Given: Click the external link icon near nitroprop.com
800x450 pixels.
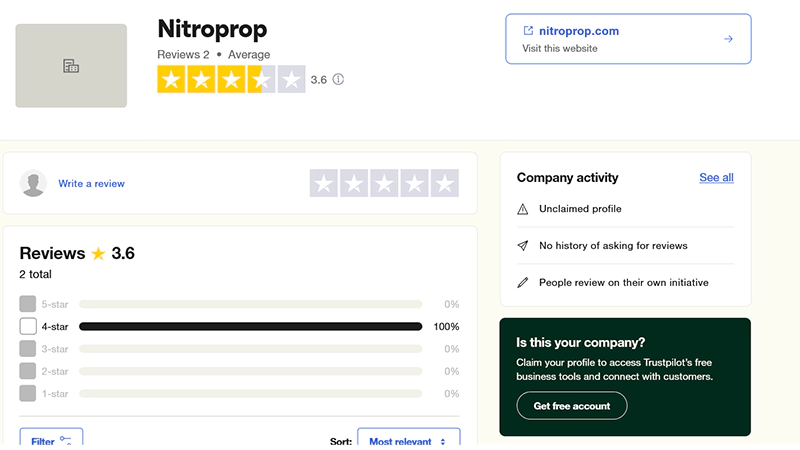Looking at the screenshot, I should click(x=528, y=31).
